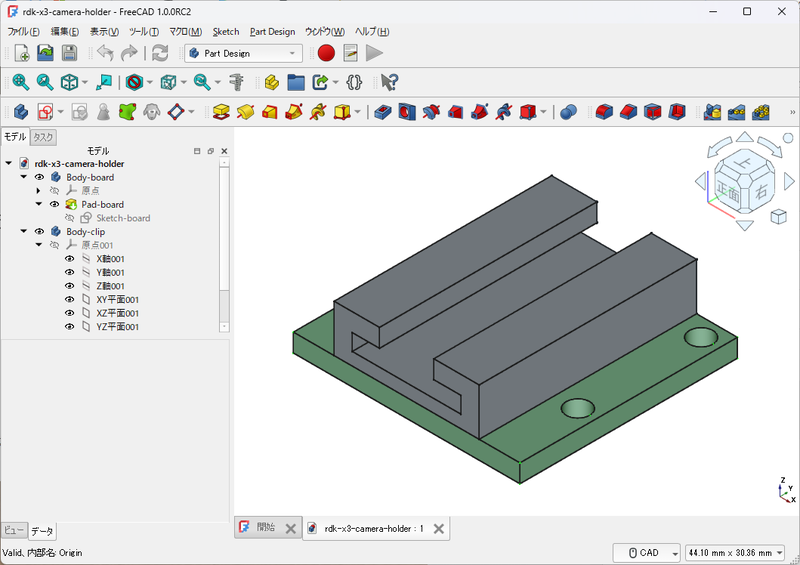
Task: Select the Pocket tool icon
Action: [383, 111]
